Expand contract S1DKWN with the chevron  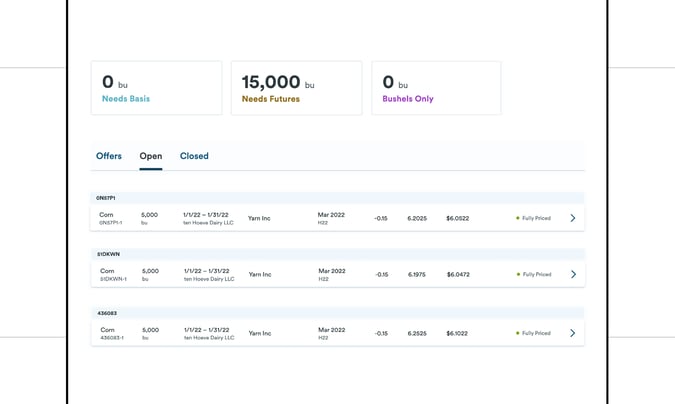pyautogui.click(x=573, y=274)
